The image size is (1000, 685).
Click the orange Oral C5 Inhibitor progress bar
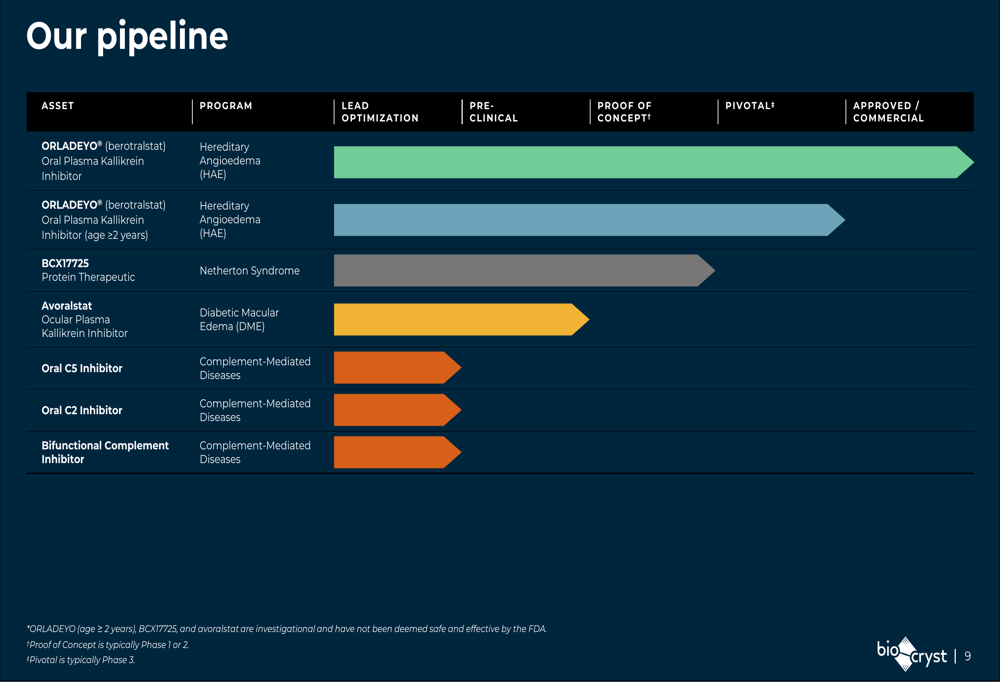[397, 367]
